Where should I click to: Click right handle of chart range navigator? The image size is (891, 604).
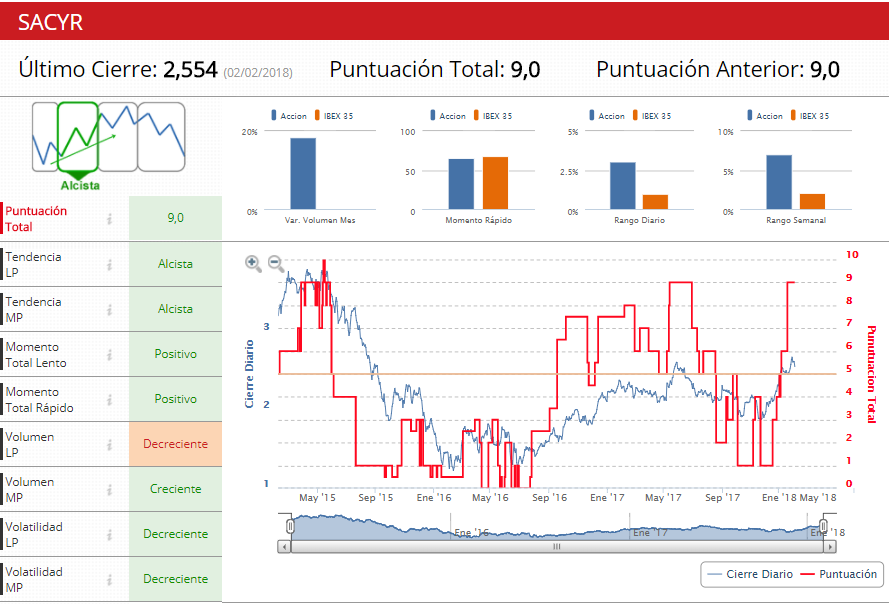(823, 526)
